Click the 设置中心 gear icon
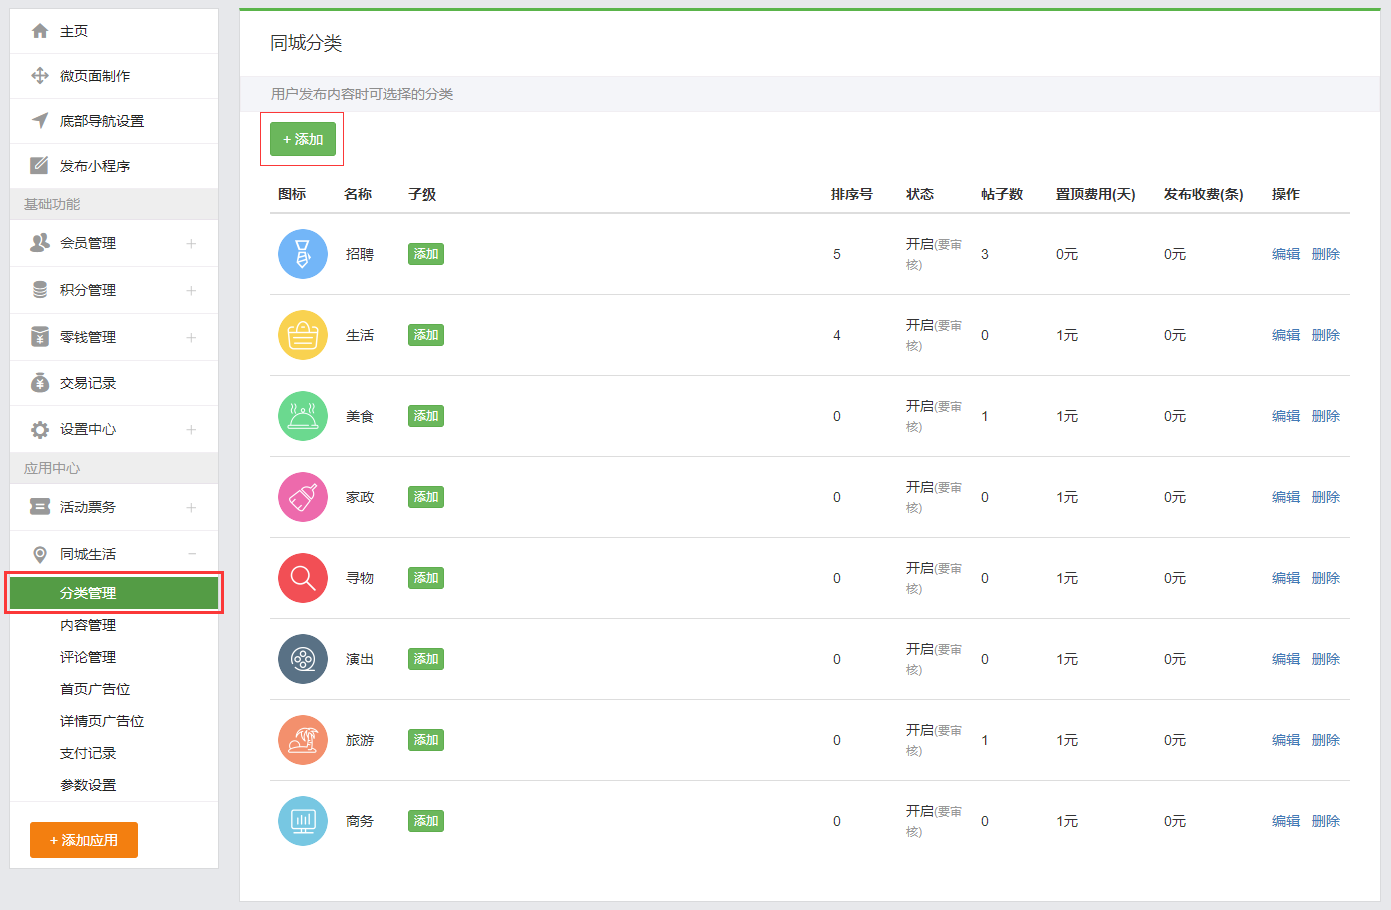The height and width of the screenshot is (910, 1391). [40, 429]
